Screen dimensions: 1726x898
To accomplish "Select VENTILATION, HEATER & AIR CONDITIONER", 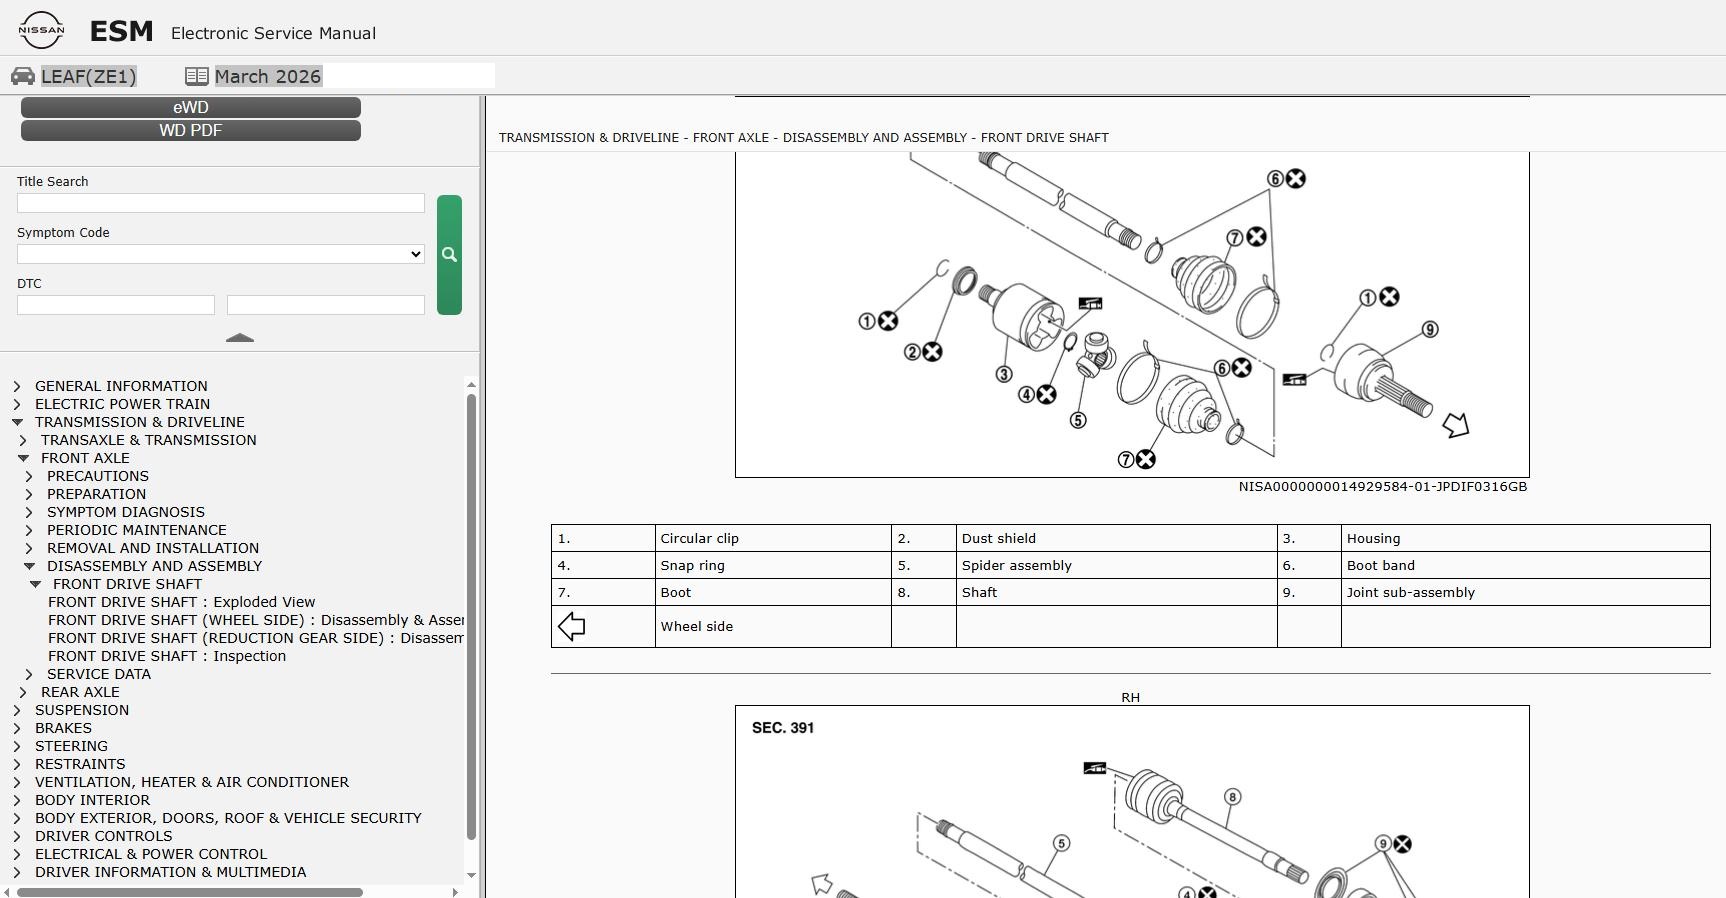I will (192, 782).
